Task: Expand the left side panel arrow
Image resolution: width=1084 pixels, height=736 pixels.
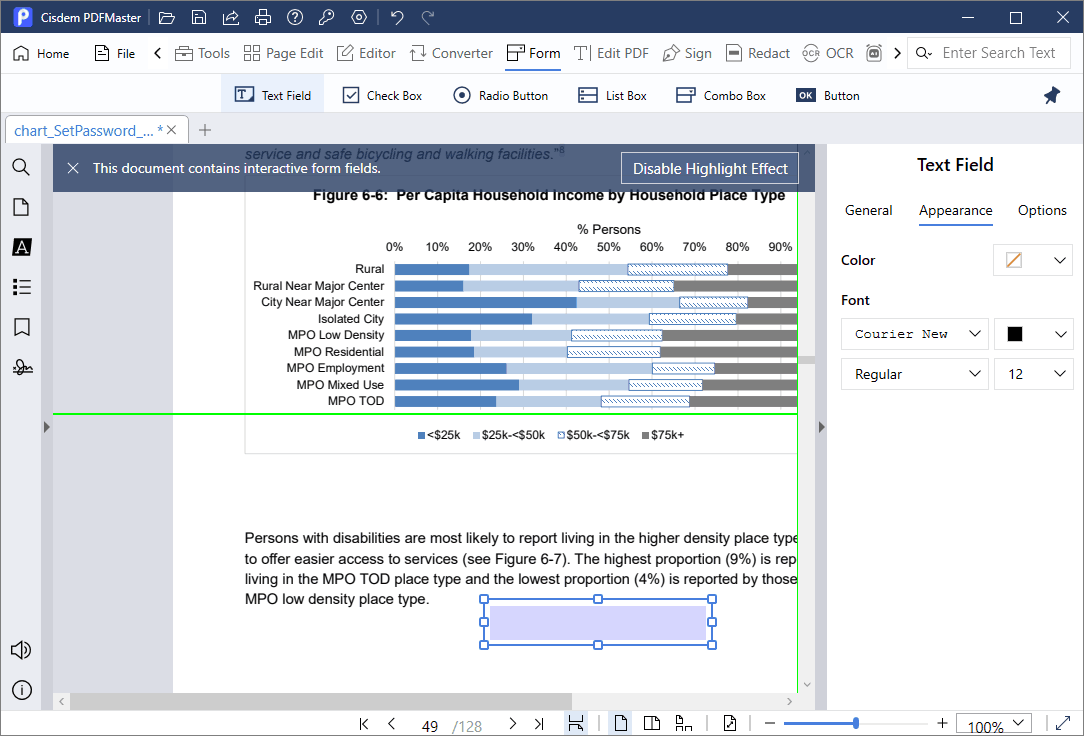Action: point(46,427)
